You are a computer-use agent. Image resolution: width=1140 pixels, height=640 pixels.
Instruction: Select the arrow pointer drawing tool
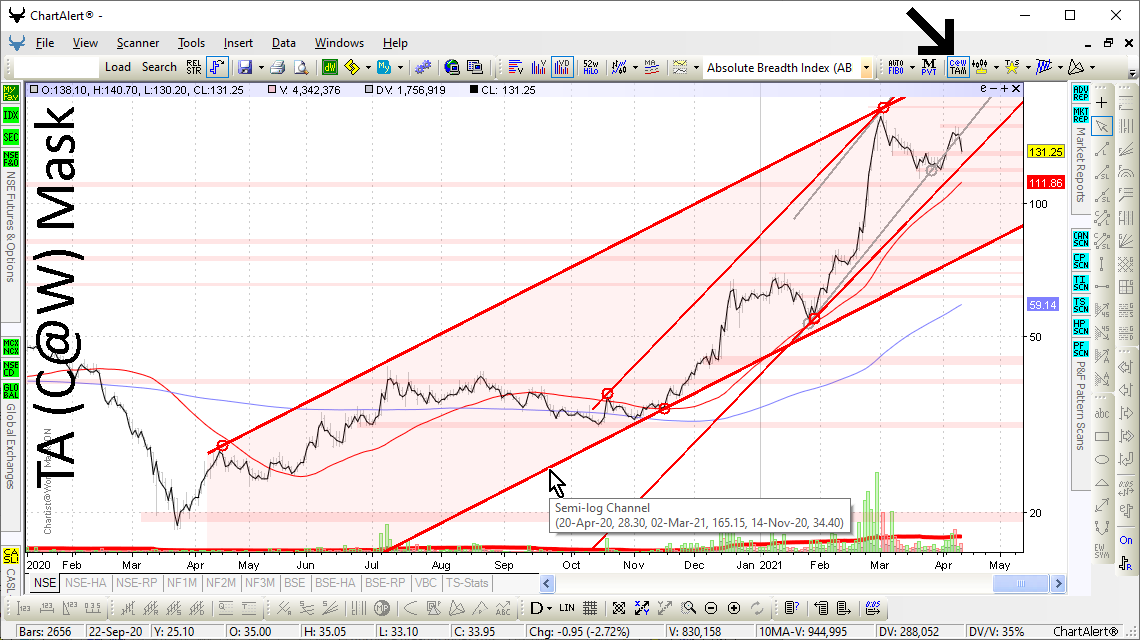(x=1102, y=126)
